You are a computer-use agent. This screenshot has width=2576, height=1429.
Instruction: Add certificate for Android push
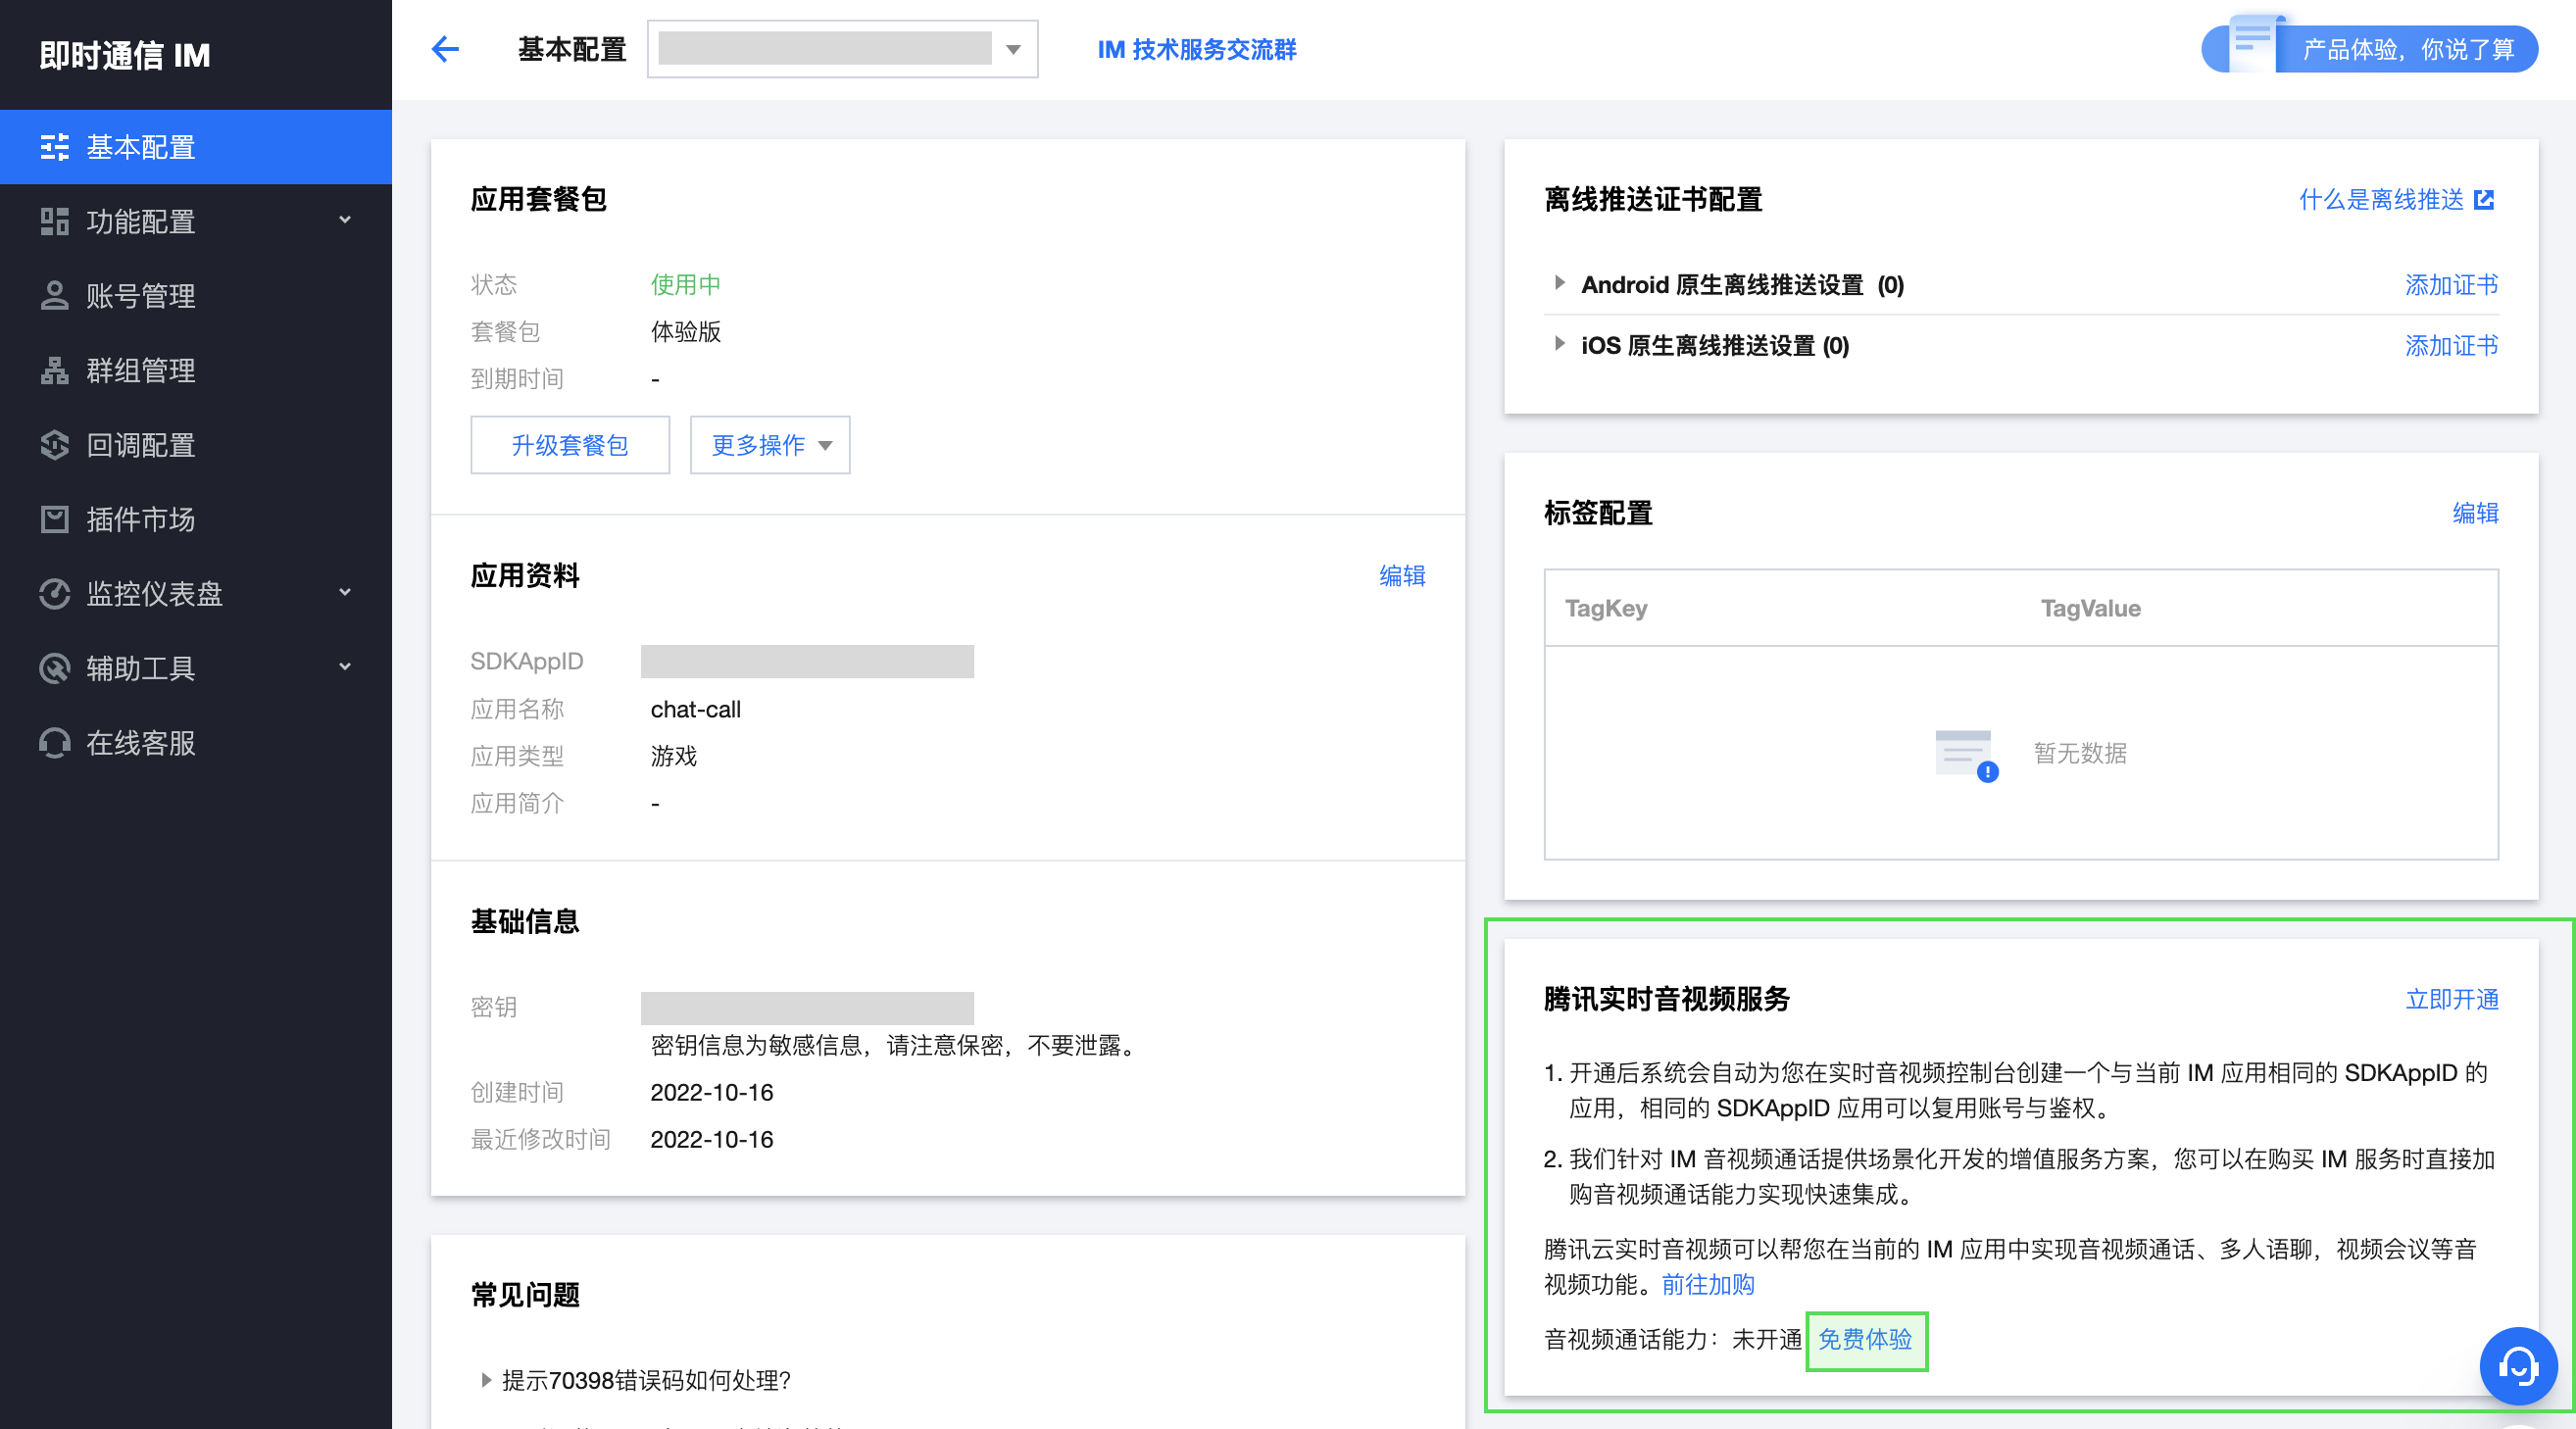(2451, 285)
